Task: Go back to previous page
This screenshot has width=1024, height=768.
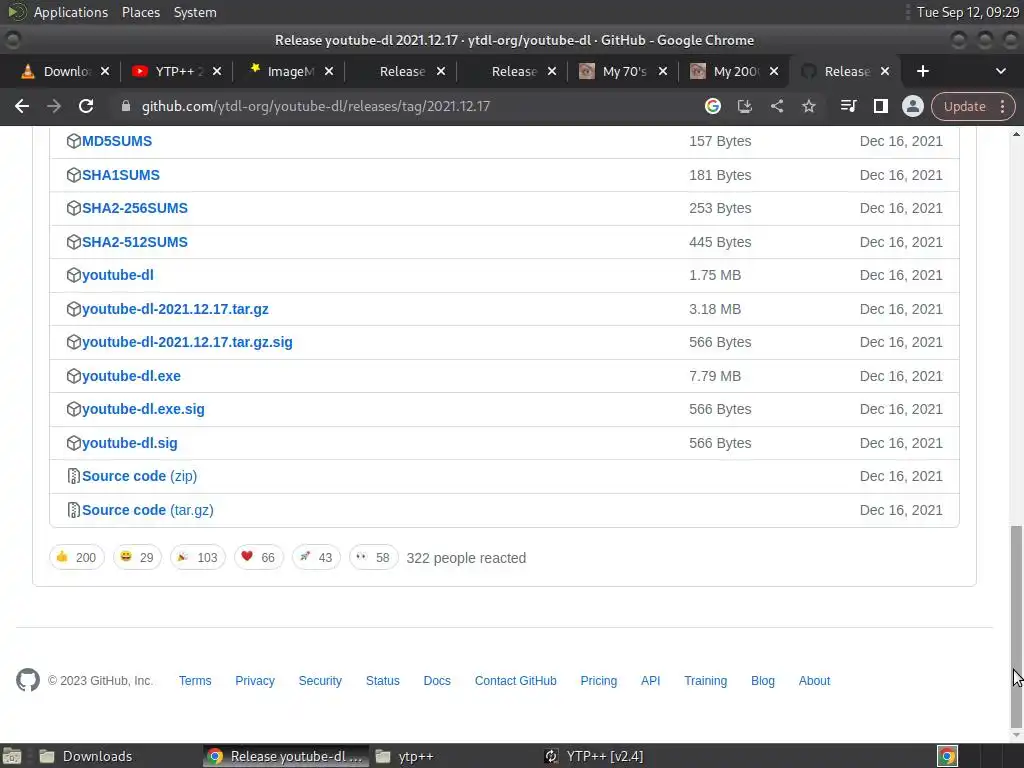Action: coord(22,106)
